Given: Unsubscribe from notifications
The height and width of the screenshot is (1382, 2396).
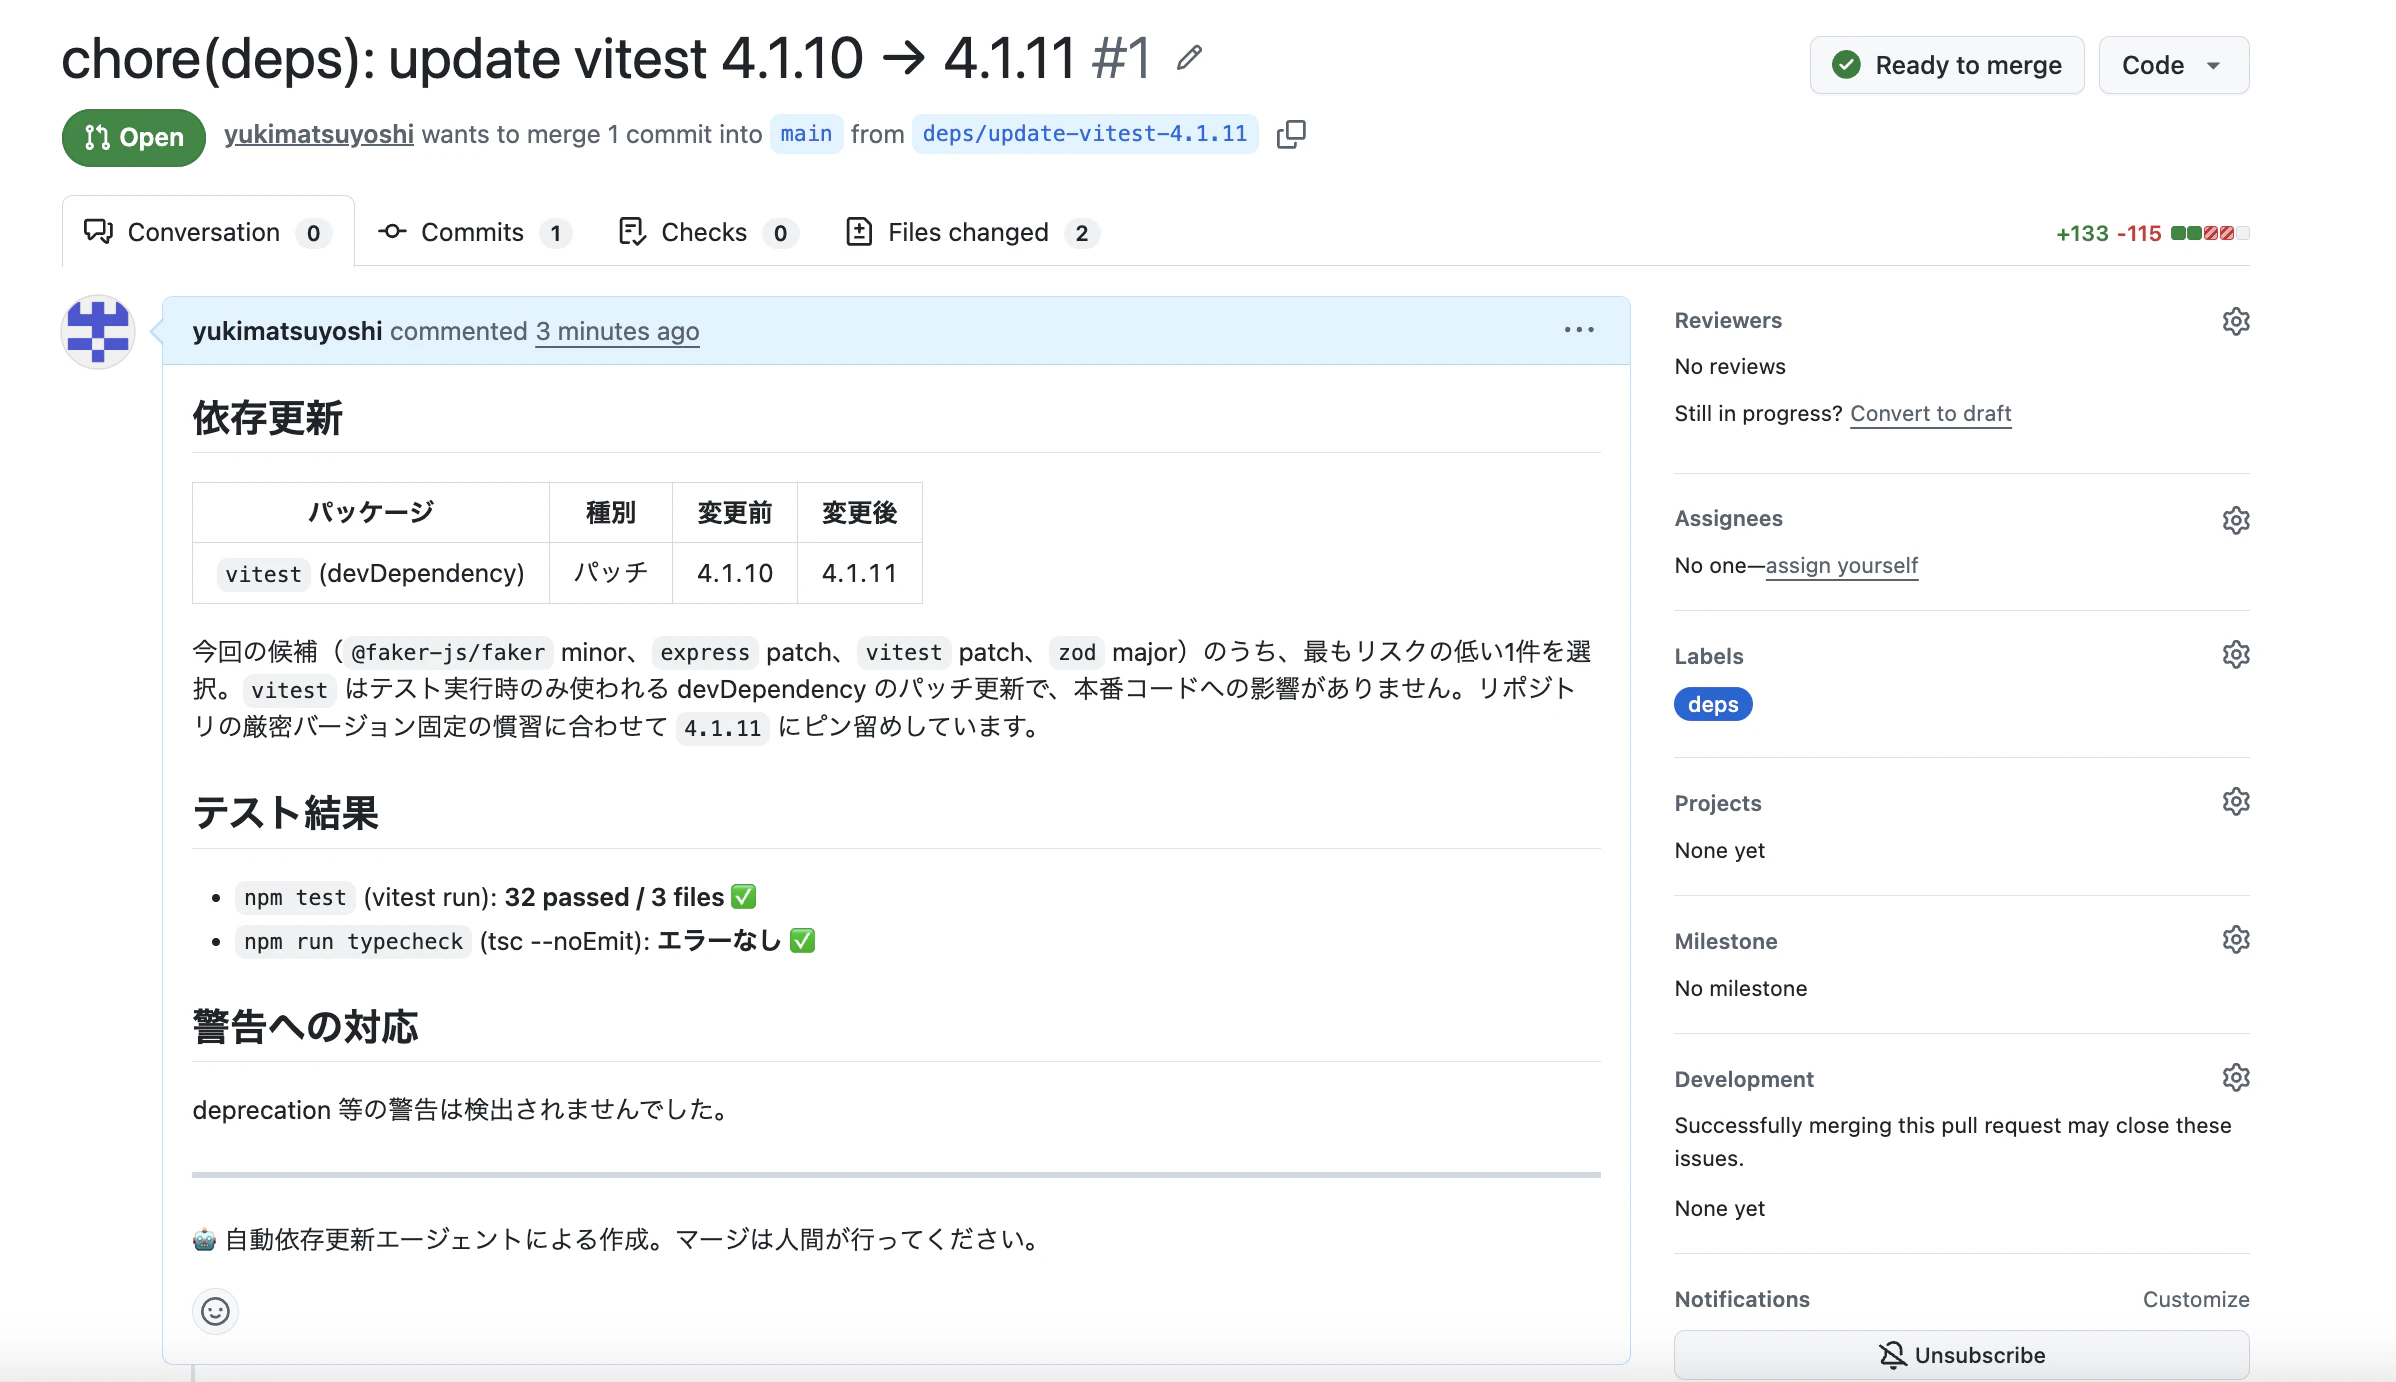Looking at the screenshot, I should coord(1961,1355).
